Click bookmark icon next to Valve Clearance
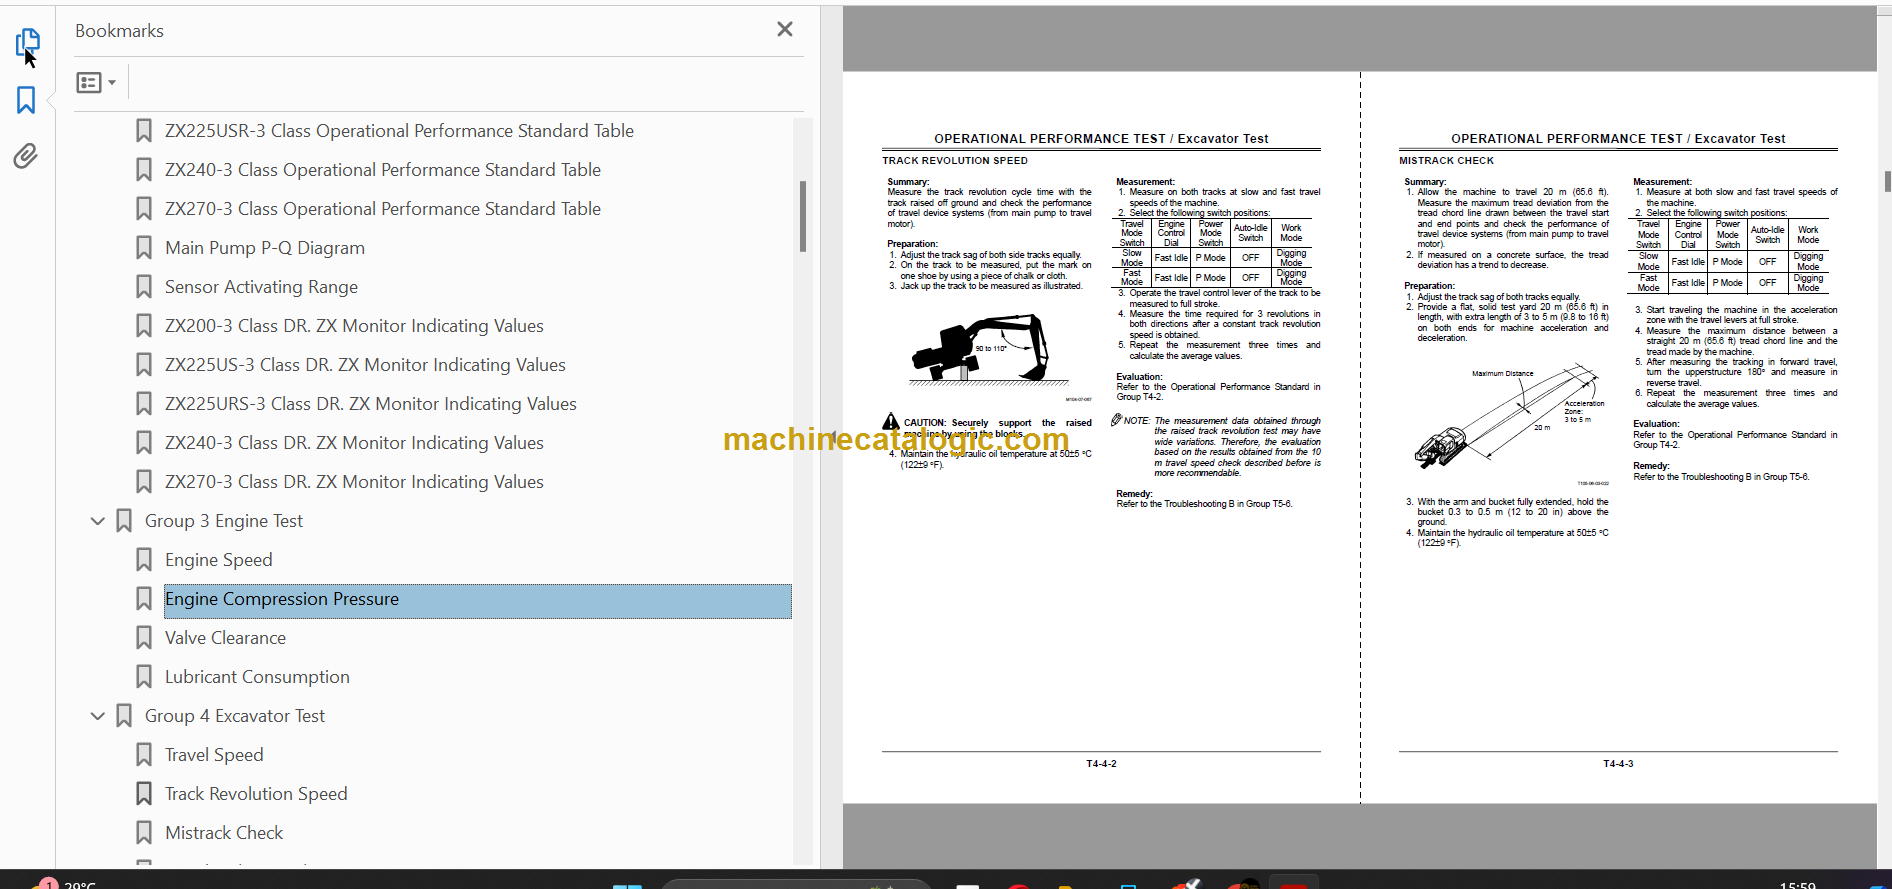1892x889 pixels. 144,638
